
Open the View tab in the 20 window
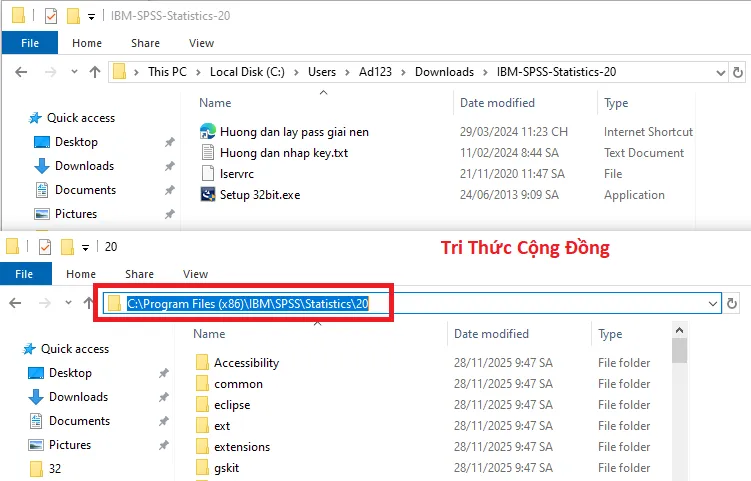pos(195,274)
